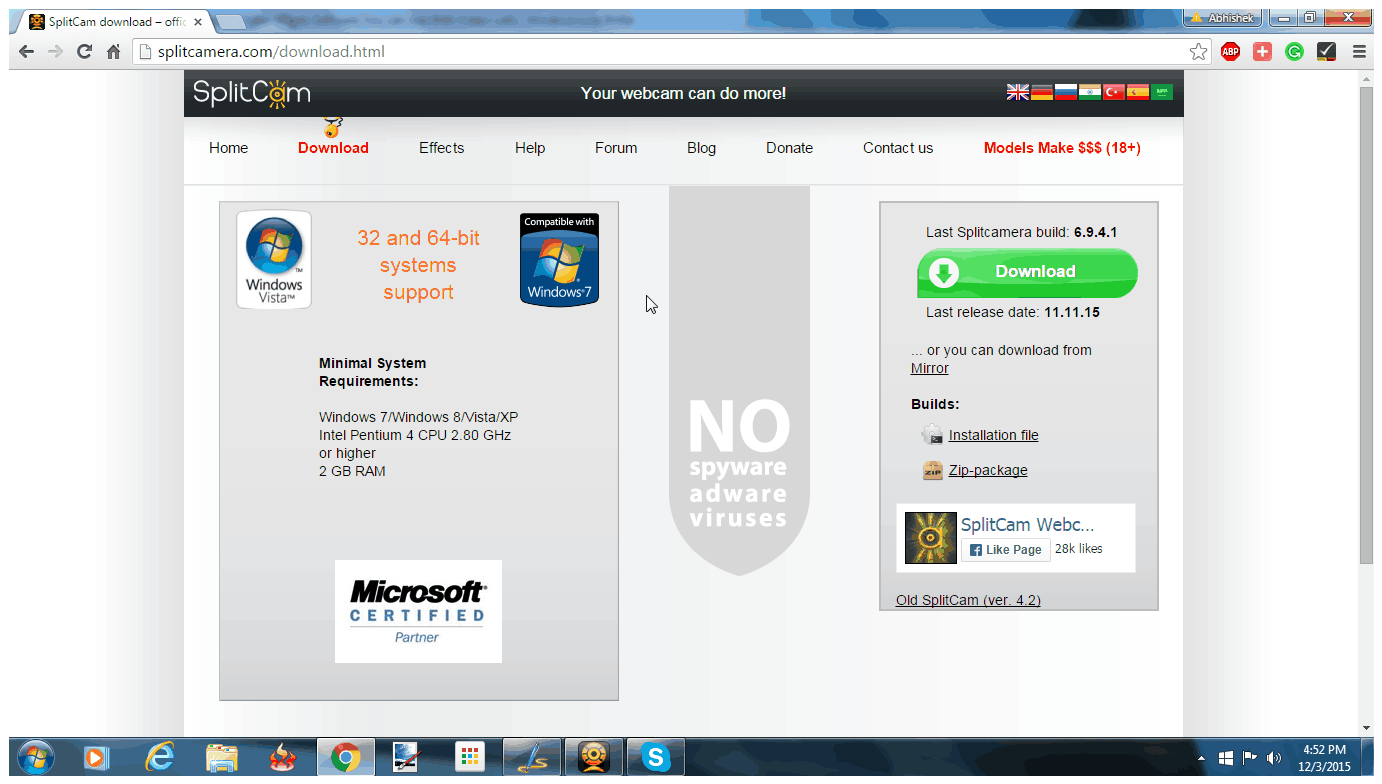Click the "Last release date: 11.11.15" text
This screenshot has width=1382, height=784.
(1013, 312)
